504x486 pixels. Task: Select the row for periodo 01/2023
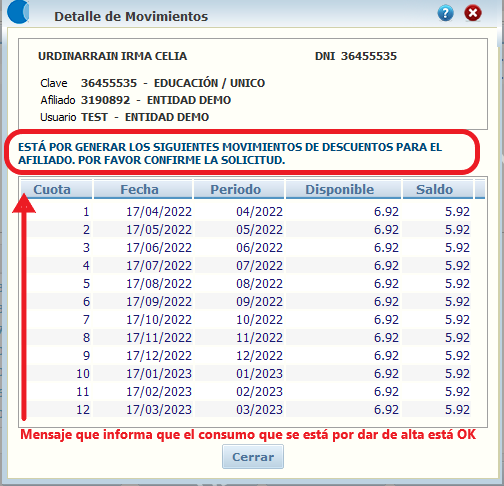coord(249,374)
